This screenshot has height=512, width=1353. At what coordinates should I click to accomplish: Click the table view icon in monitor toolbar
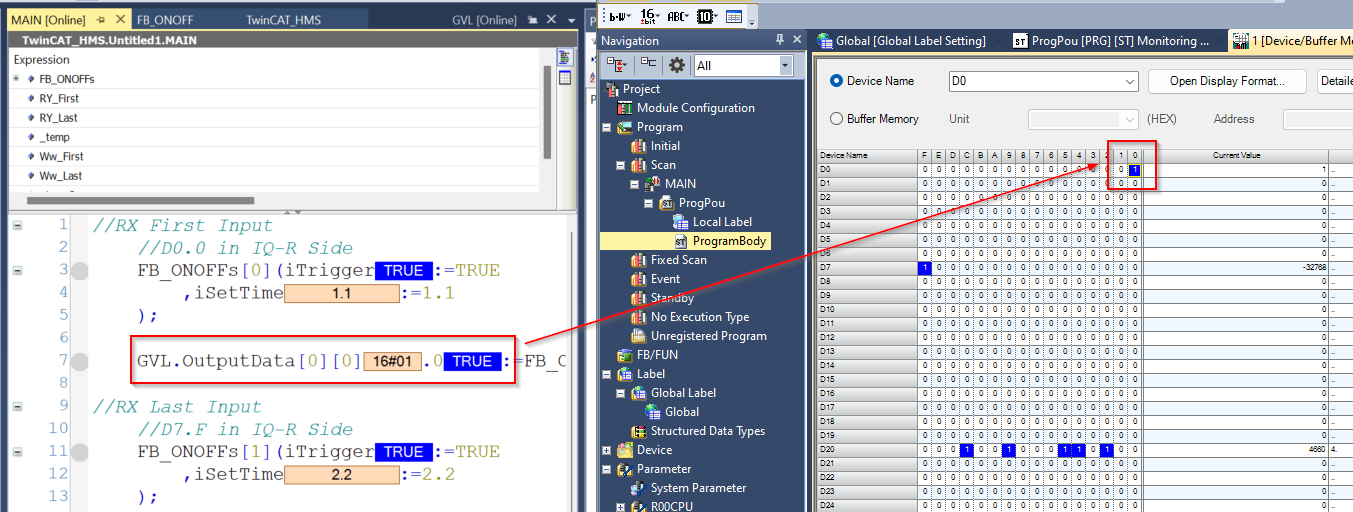pos(734,15)
